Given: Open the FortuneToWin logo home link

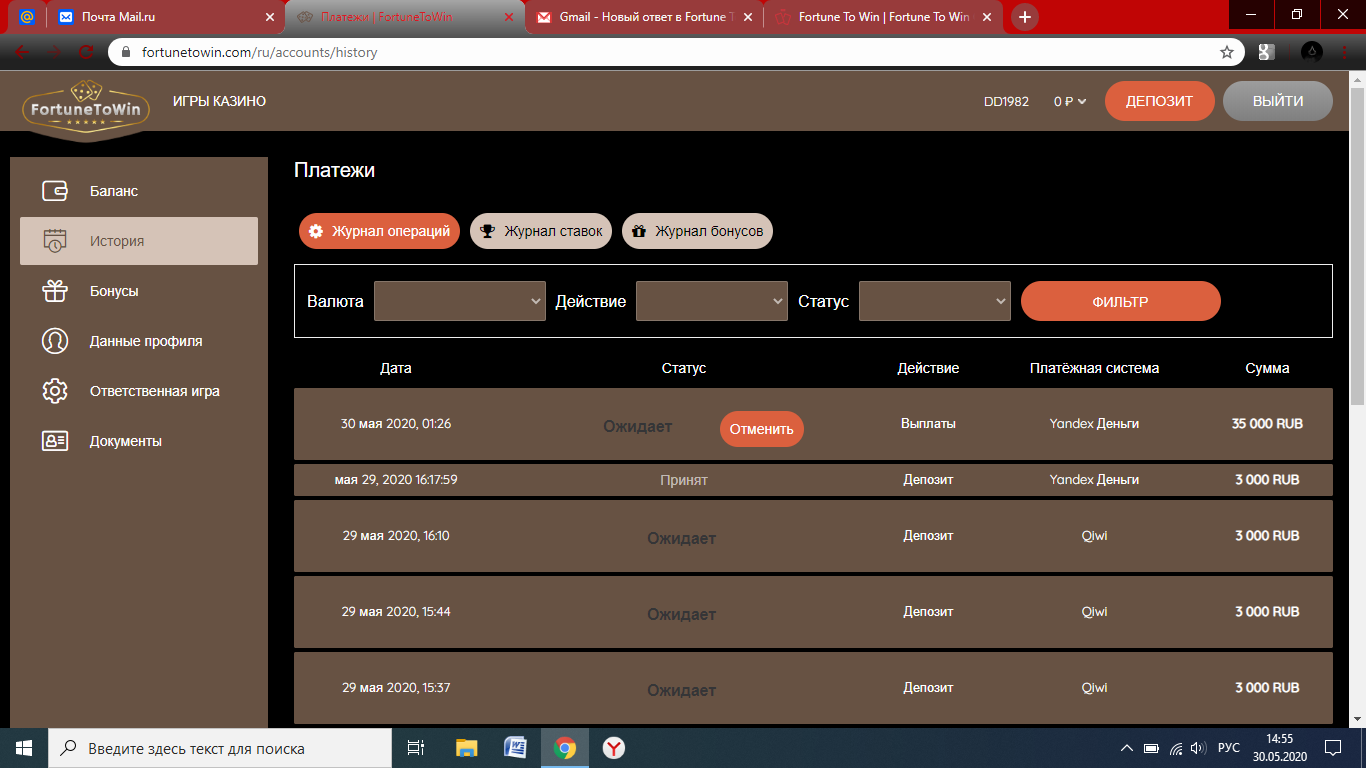Looking at the screenshot, I should coord(86,109).
